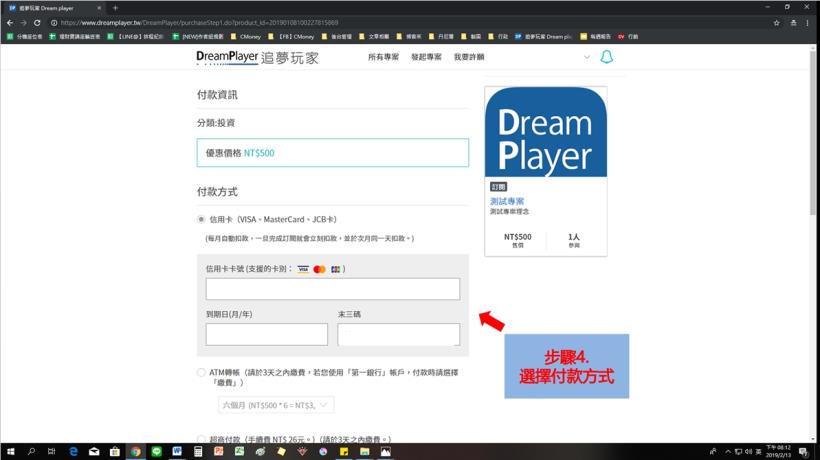Viewport: 820px width, 460px height.
Task: Click the taskbar clock showing 2019/2/13
Action: [x=779, y=452]
